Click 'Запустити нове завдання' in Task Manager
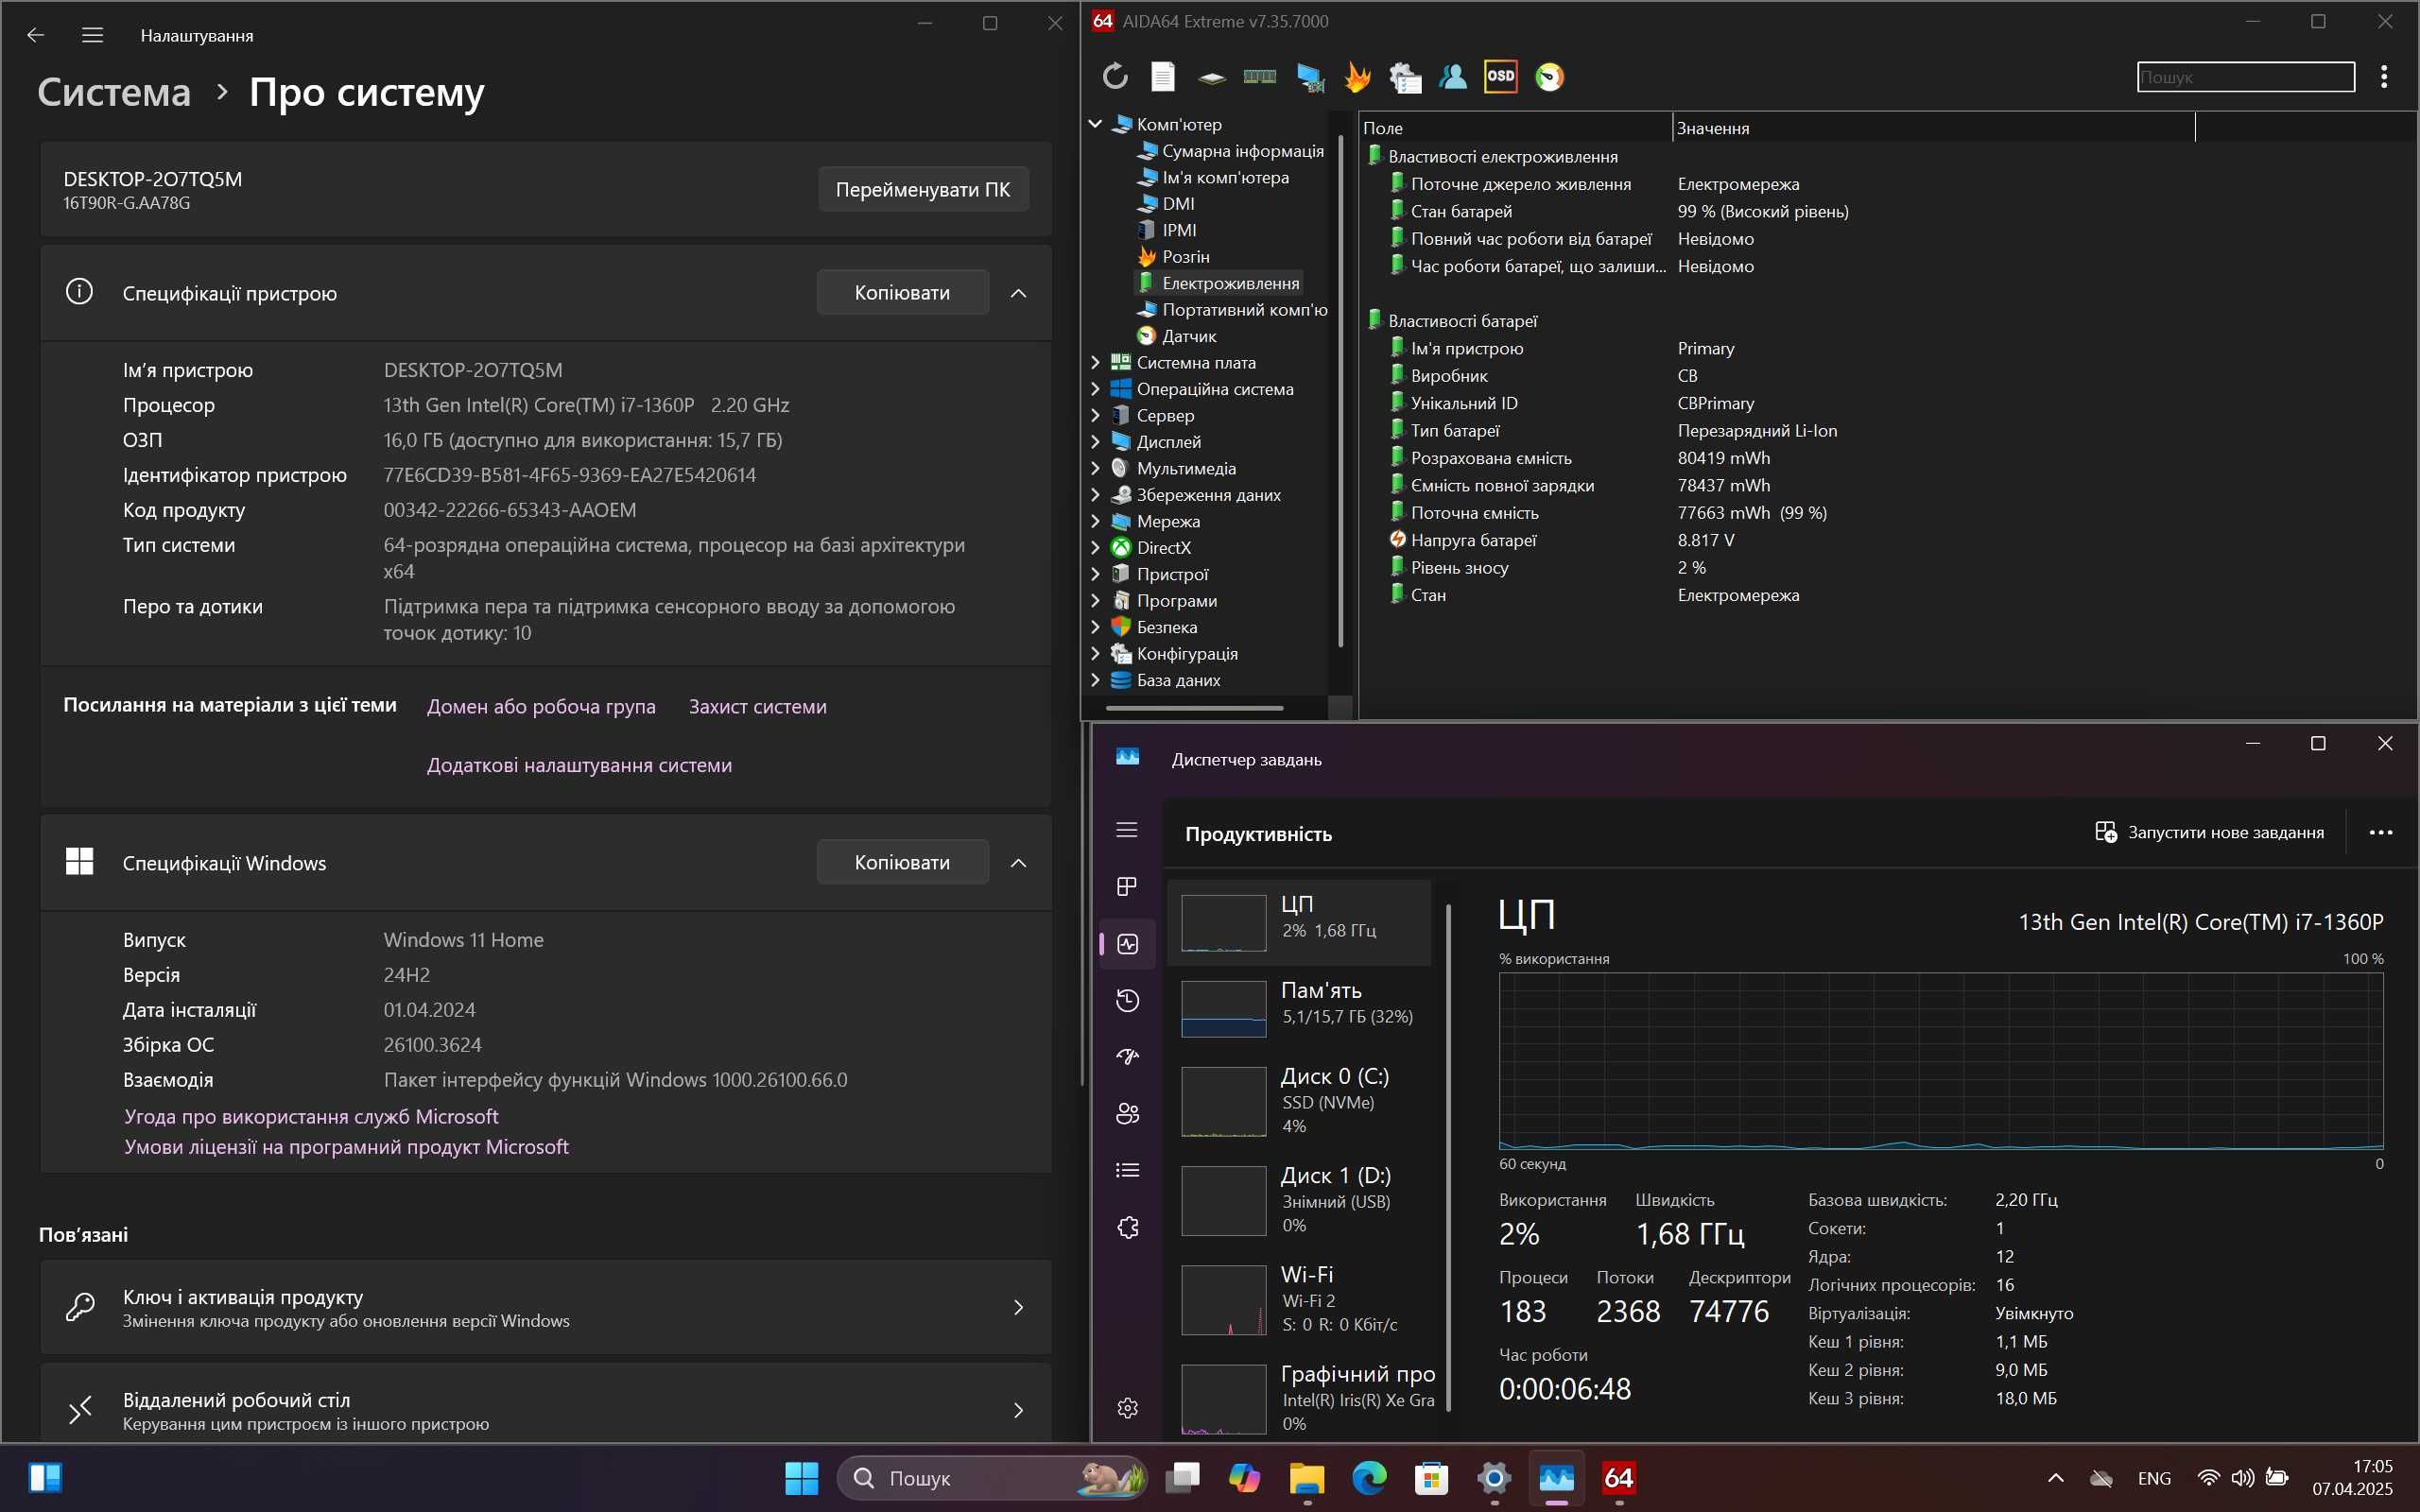This screenshot has height=1512, width=2420. pyautogui.click(x=2209, y=832)
